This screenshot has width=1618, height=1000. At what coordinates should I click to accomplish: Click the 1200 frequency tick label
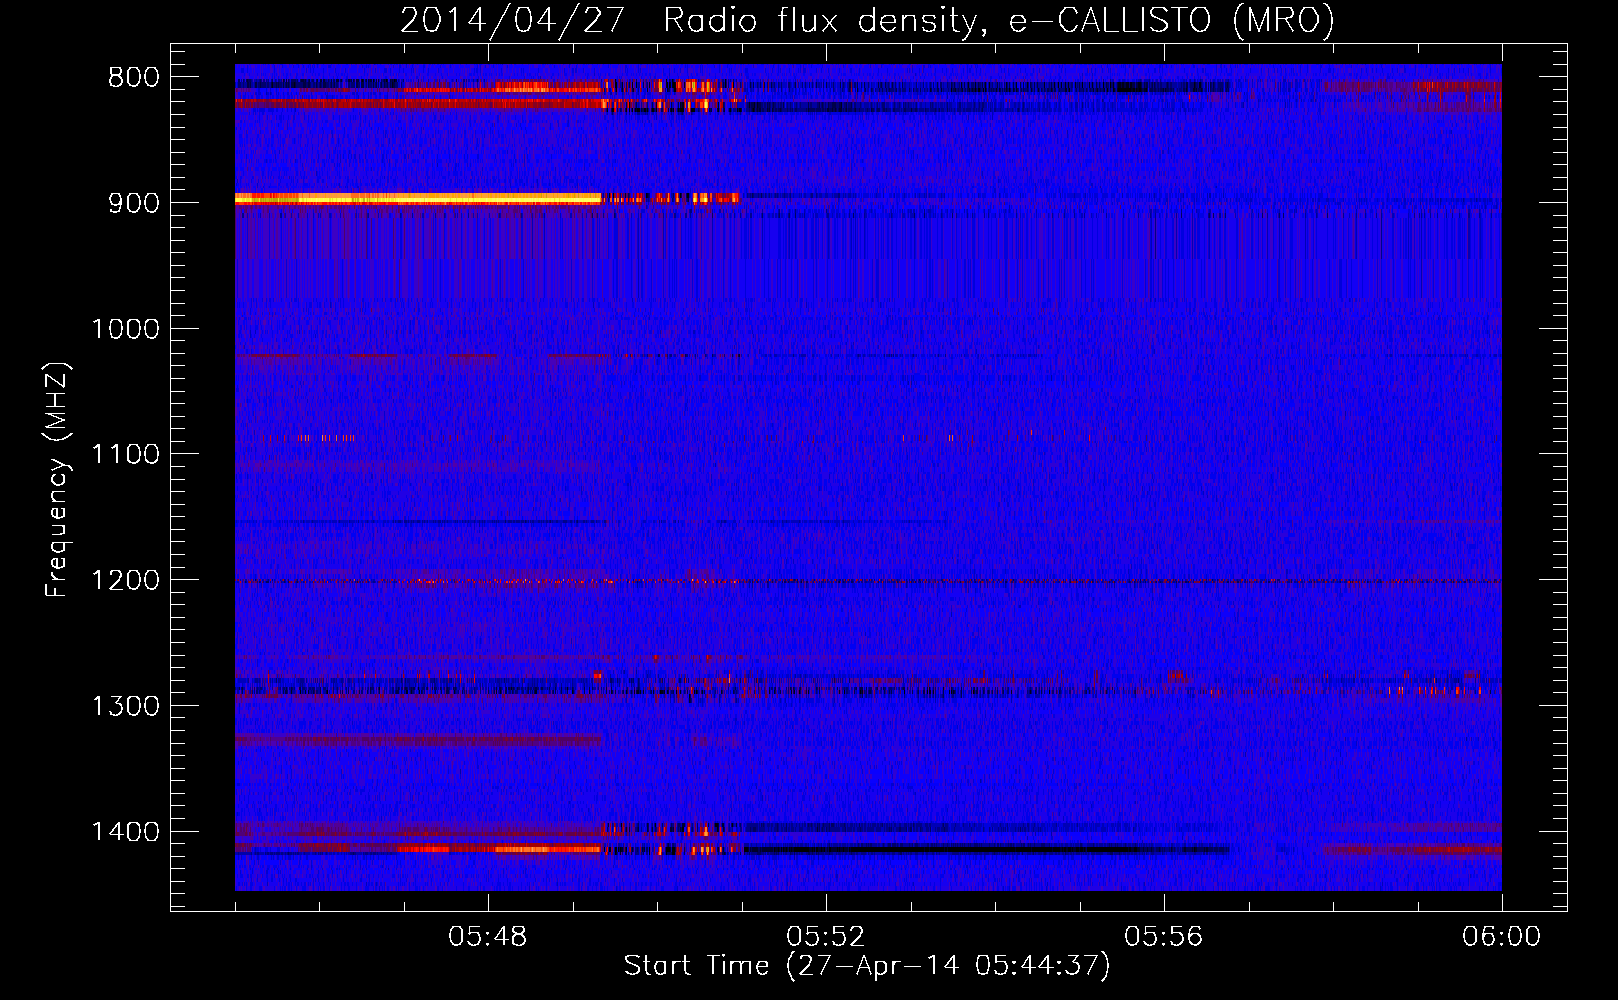(x=125, y=581)
